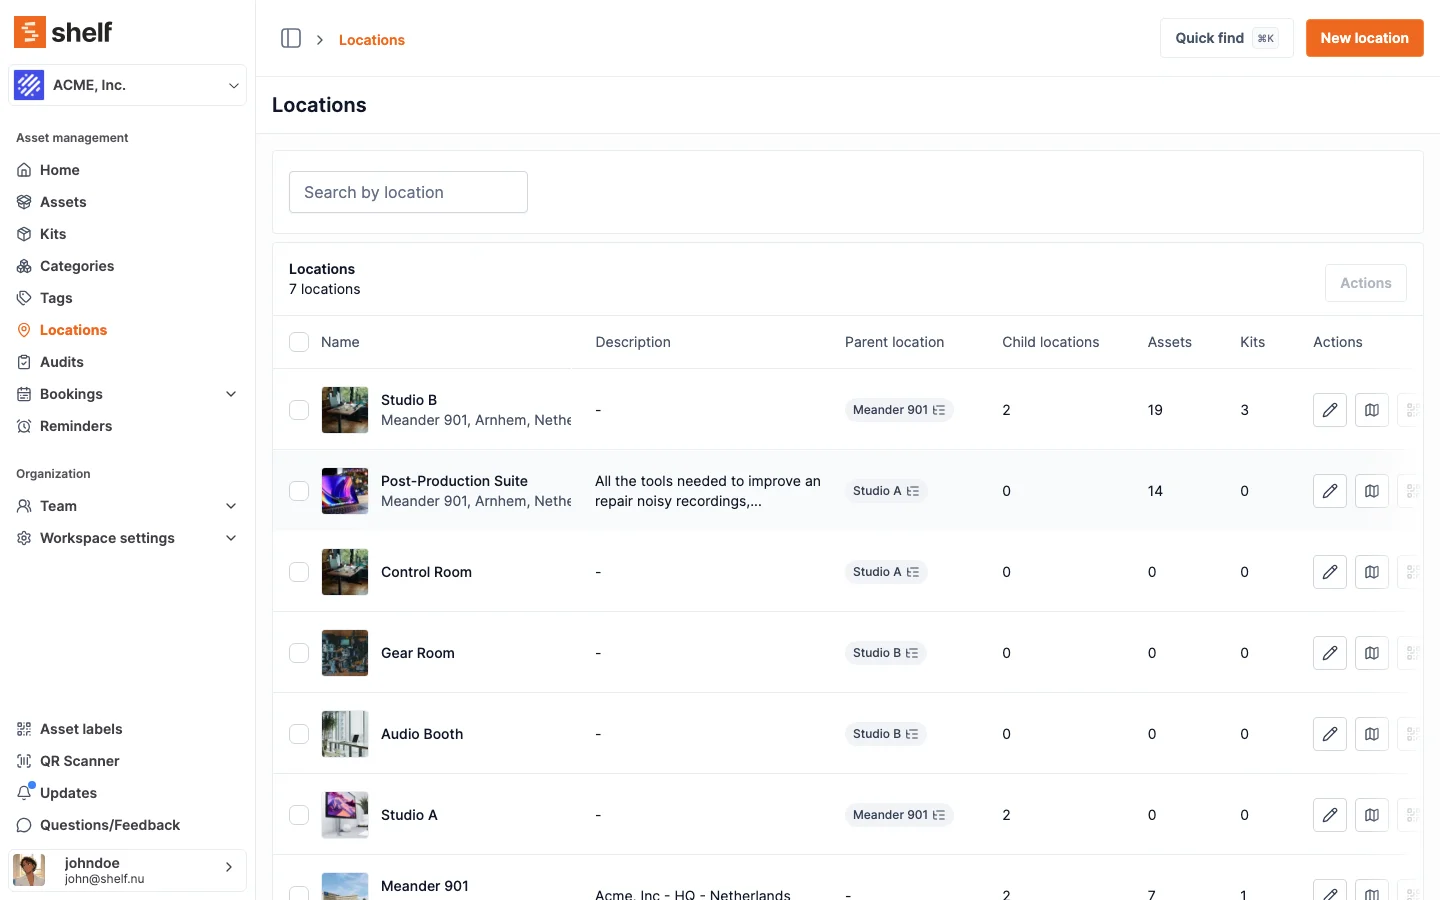The image size is (1440, 900).
Task: Check the Studio B row checkbox
Action: tap(299, 410)
